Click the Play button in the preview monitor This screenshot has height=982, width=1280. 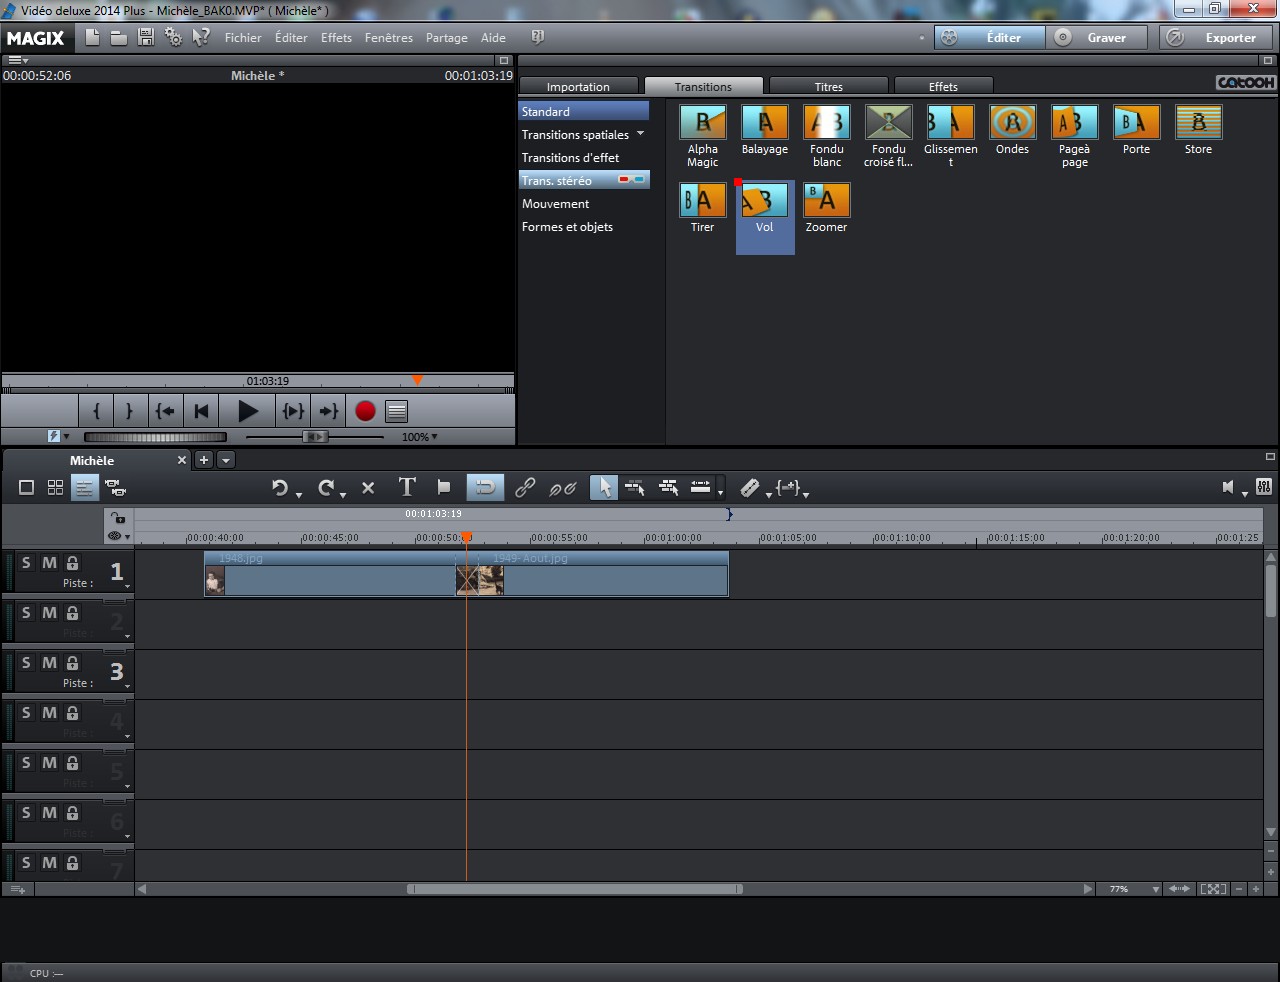point(248,411)
